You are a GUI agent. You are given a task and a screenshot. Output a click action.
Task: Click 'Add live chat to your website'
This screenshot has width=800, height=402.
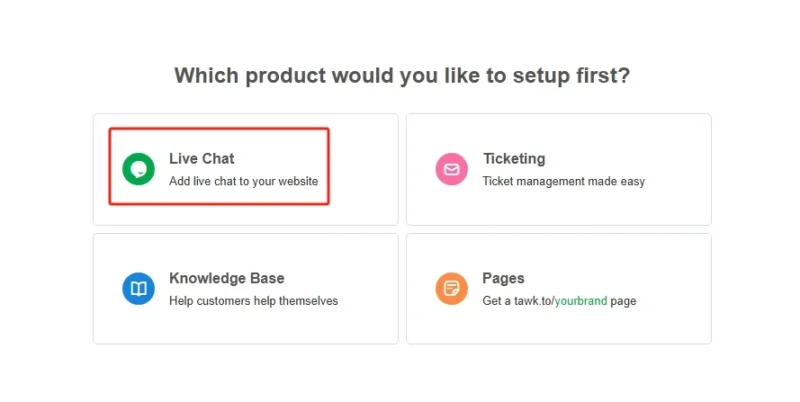click(243, 182)
